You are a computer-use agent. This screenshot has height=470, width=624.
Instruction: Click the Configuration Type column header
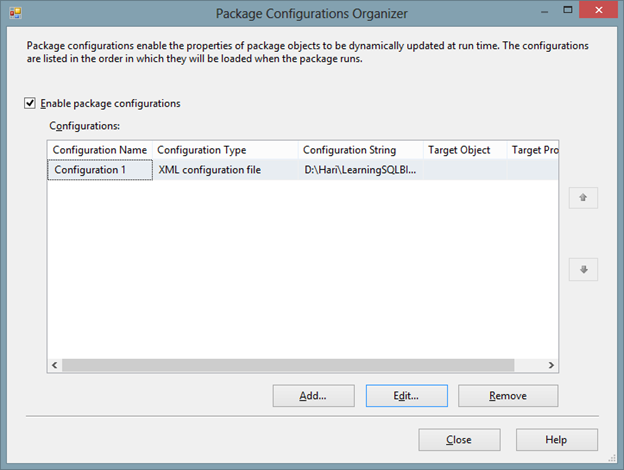[x=201, y=150]
